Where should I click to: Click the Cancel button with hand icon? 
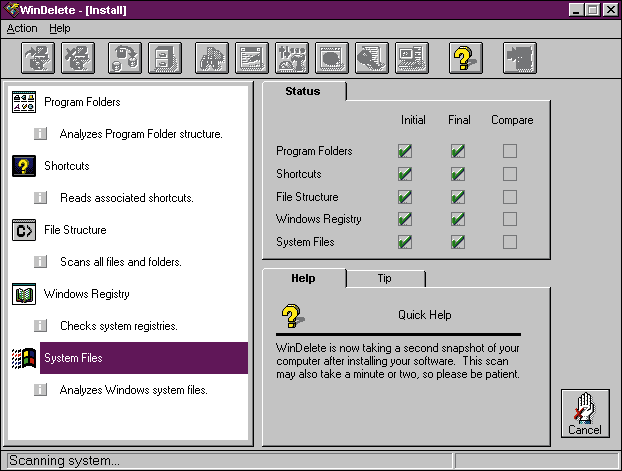click(x=585, y=413)
